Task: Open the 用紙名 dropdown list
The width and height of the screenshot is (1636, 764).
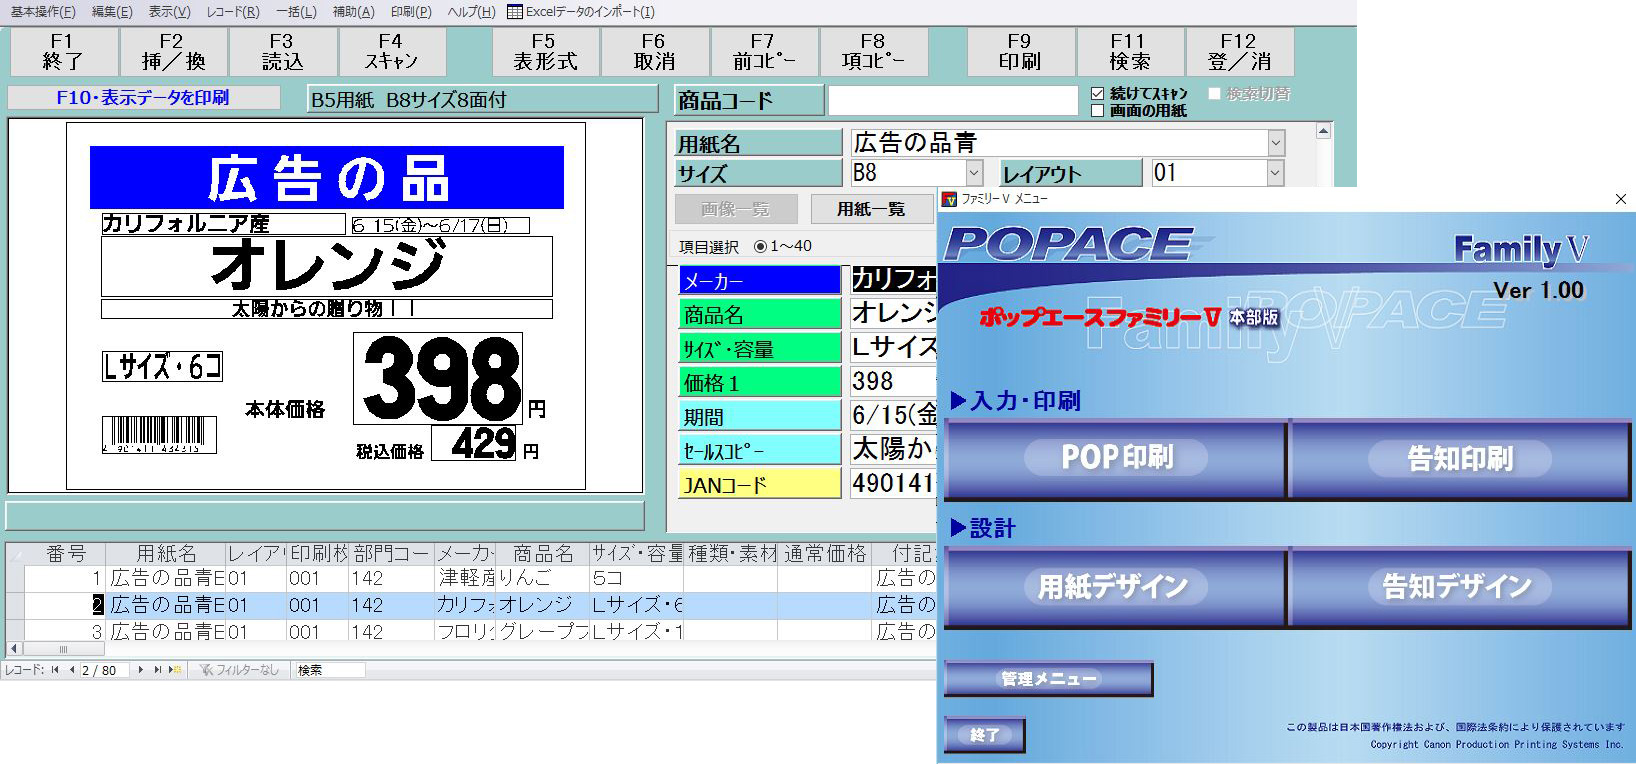Action: click(x=1275, y=143)
